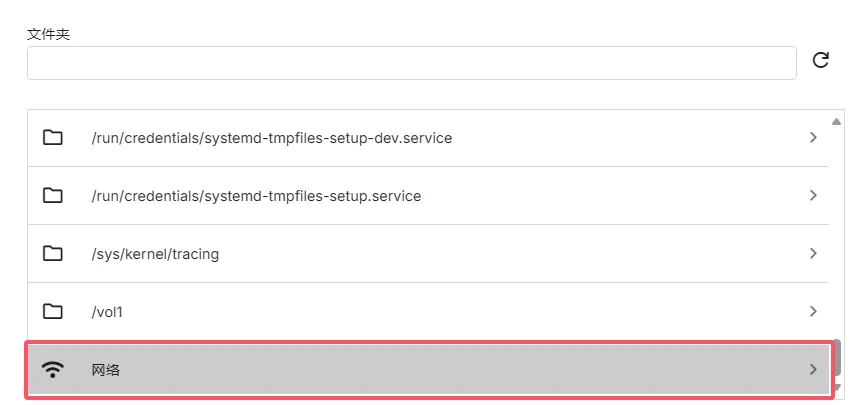Expand chevron for systemd-tmpfiles-setup.service folder
This screenshot has height=405, width=865.
click(813, 196)
